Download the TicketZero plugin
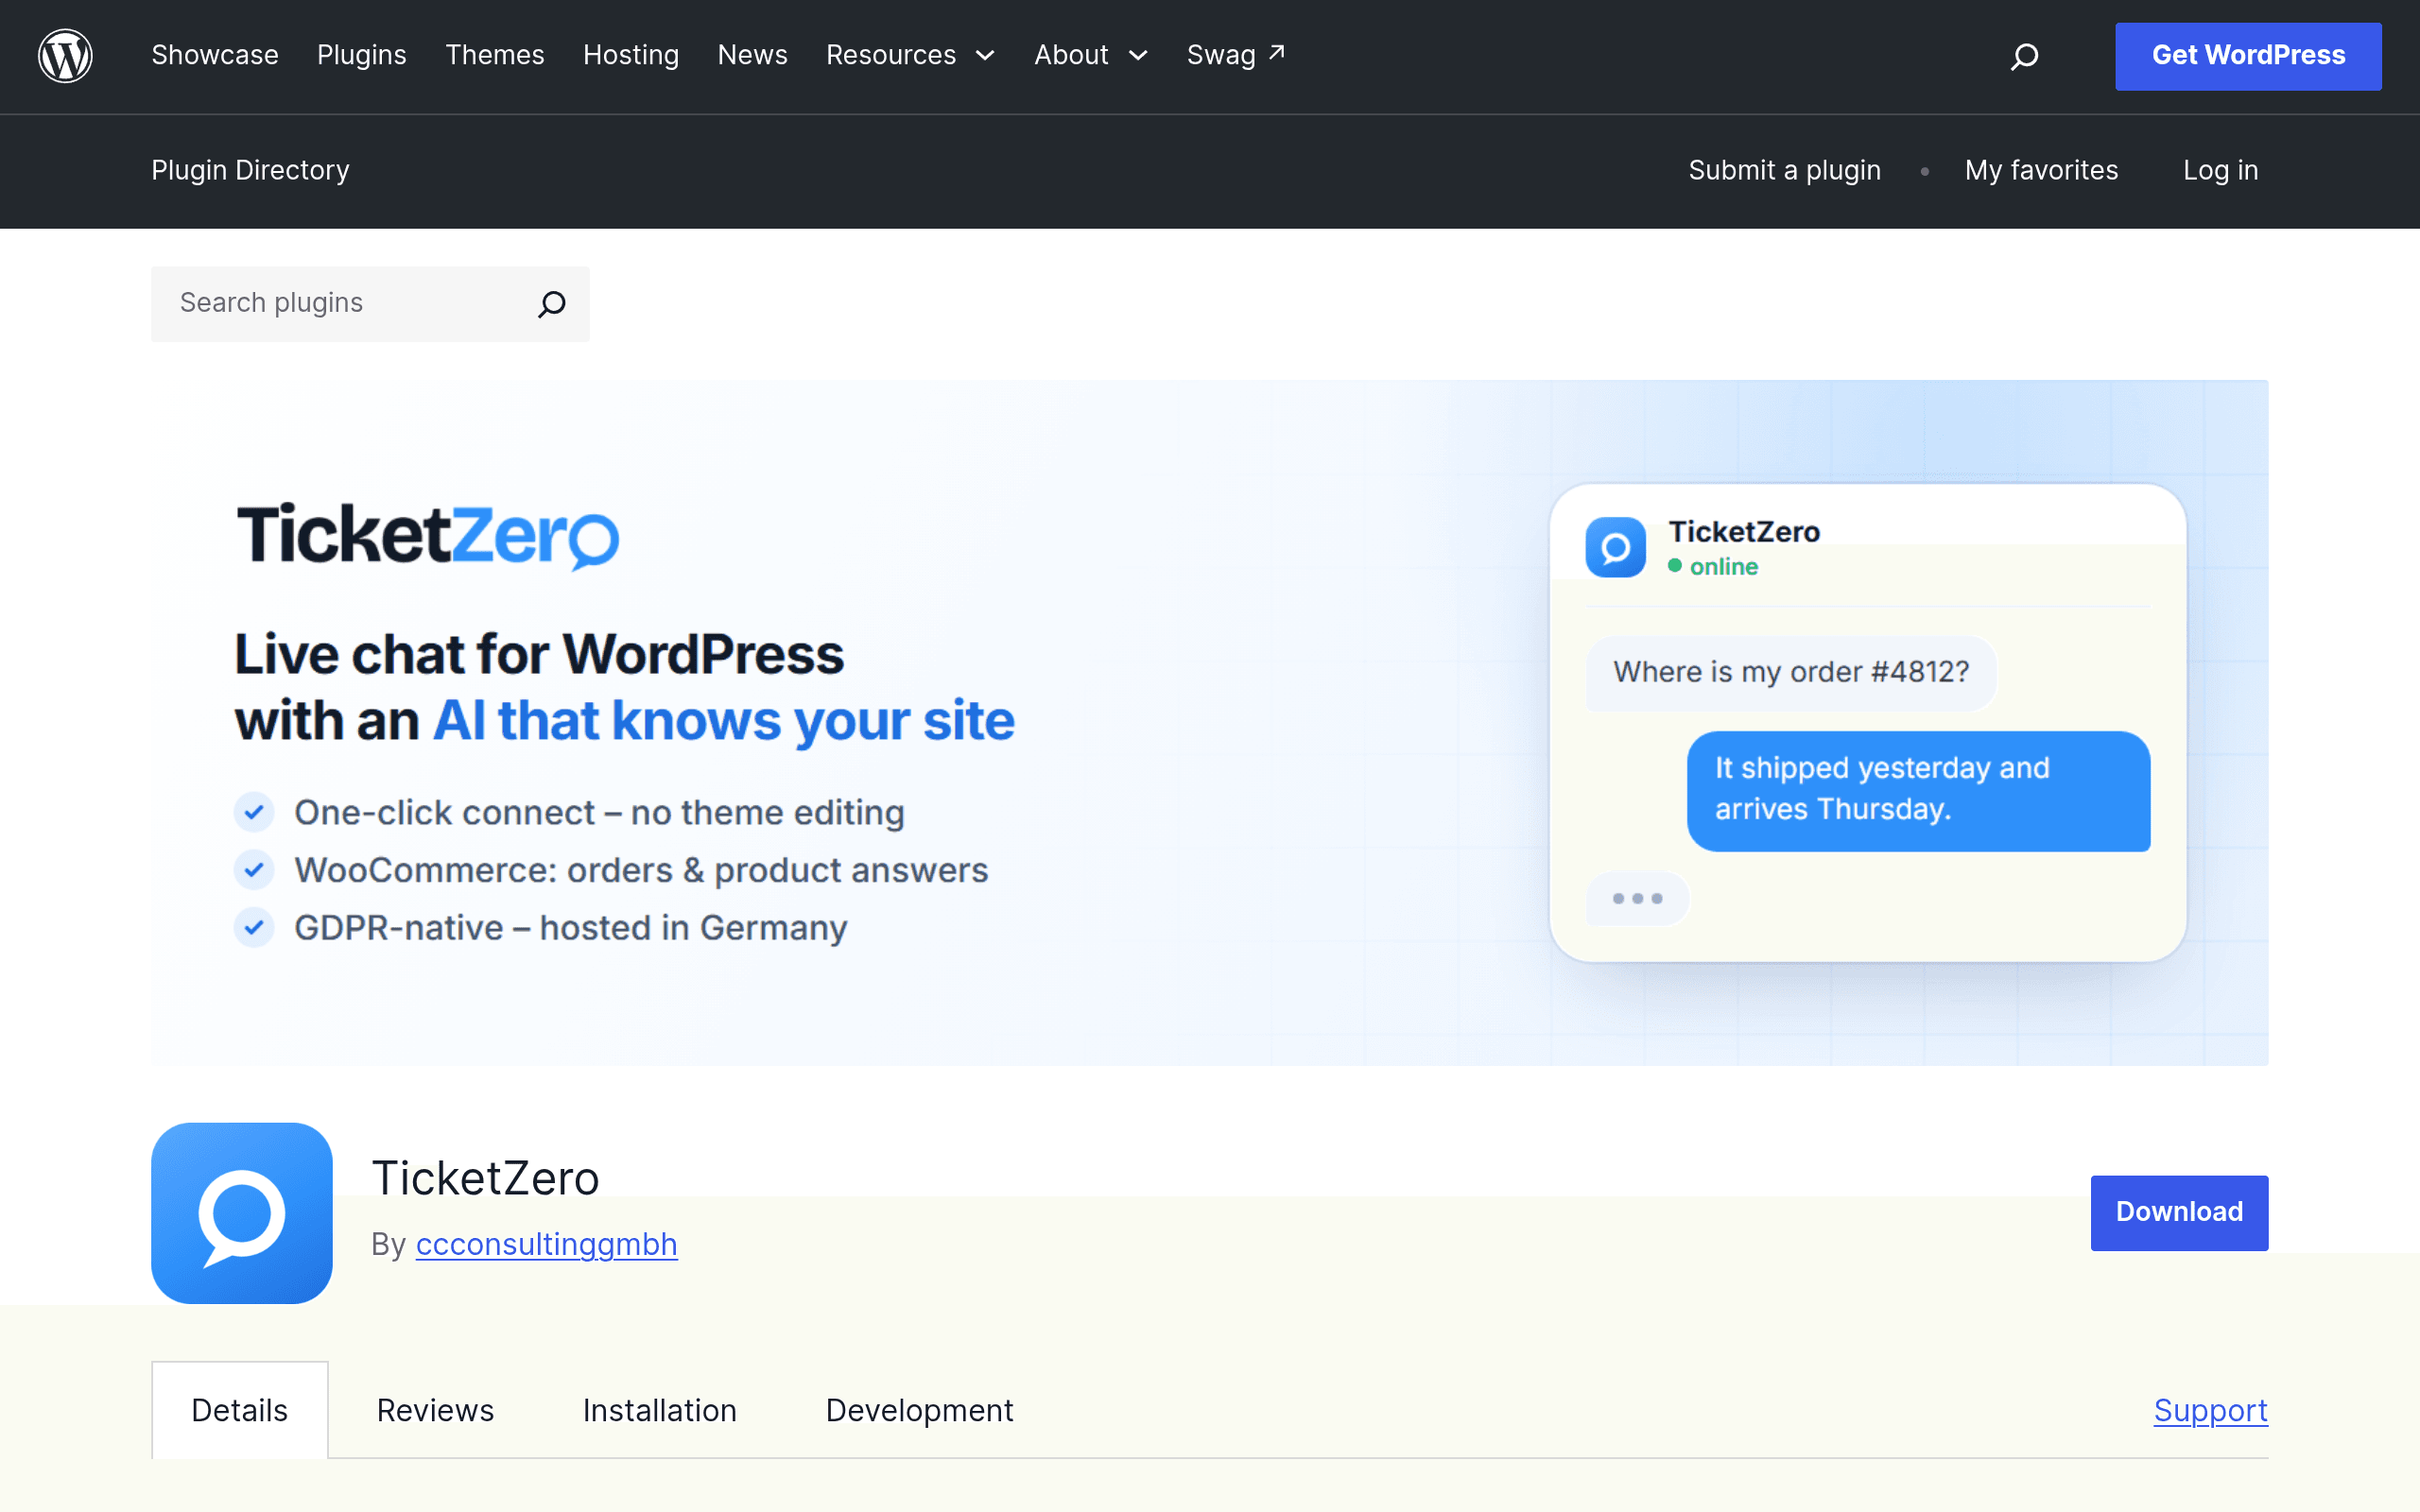 tap(2179, 1212)
